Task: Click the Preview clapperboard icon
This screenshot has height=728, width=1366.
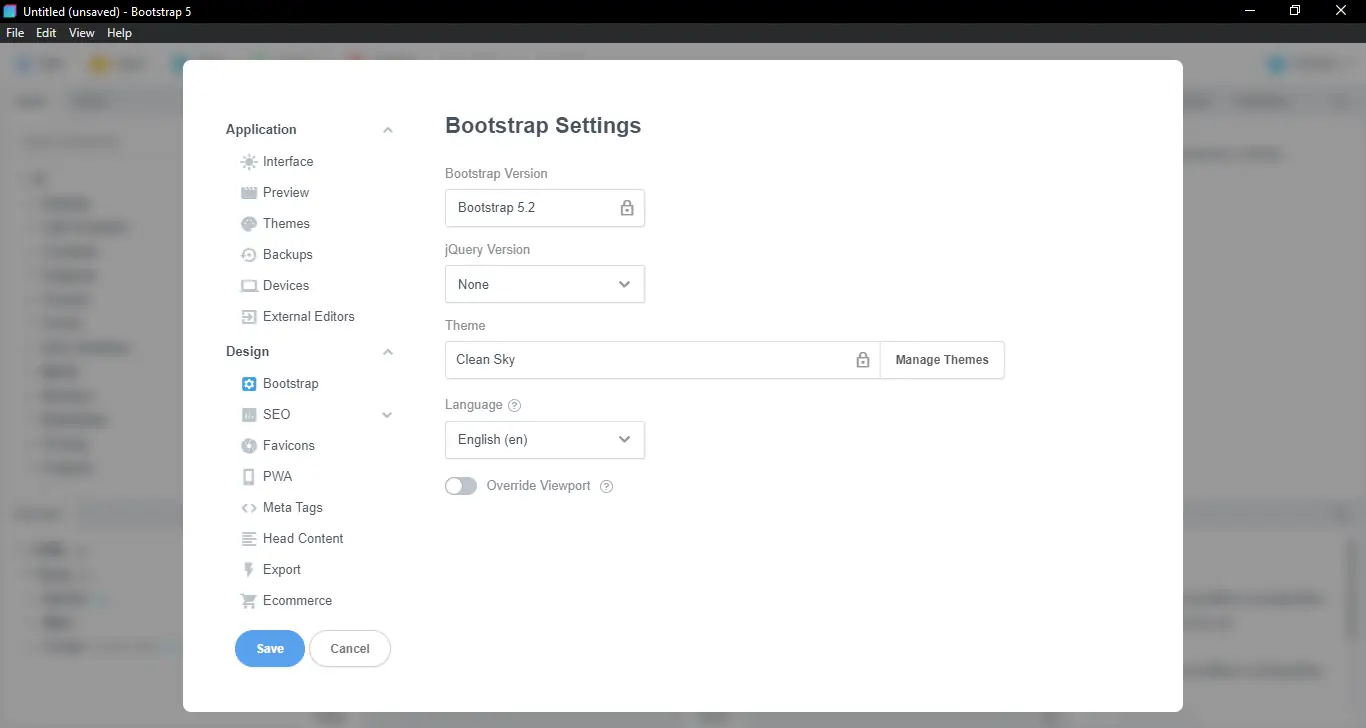Action: point(249,193)
